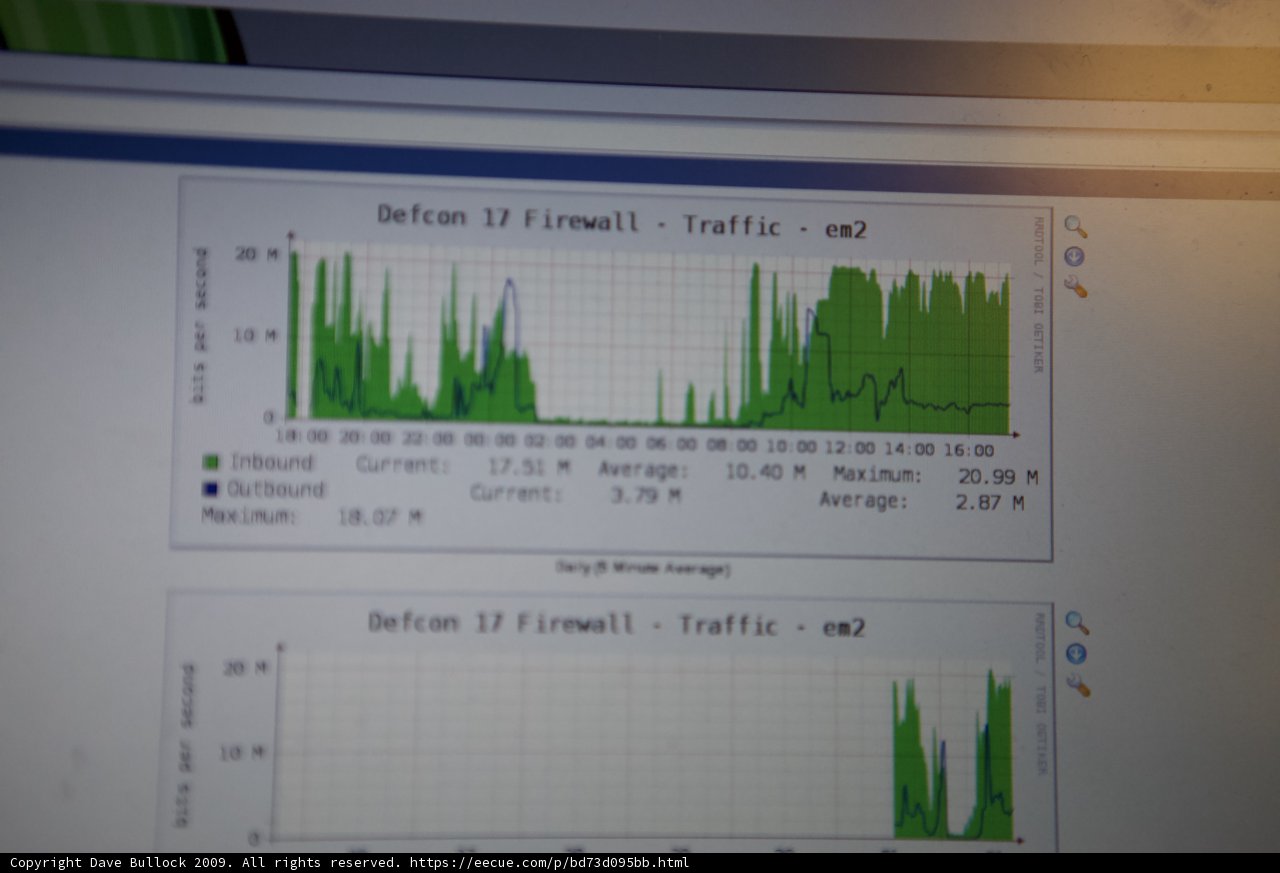Click the 10 M label on daily graph
Image resolution: width=1280 pixels, height=873 pixels.
[256, 335]
